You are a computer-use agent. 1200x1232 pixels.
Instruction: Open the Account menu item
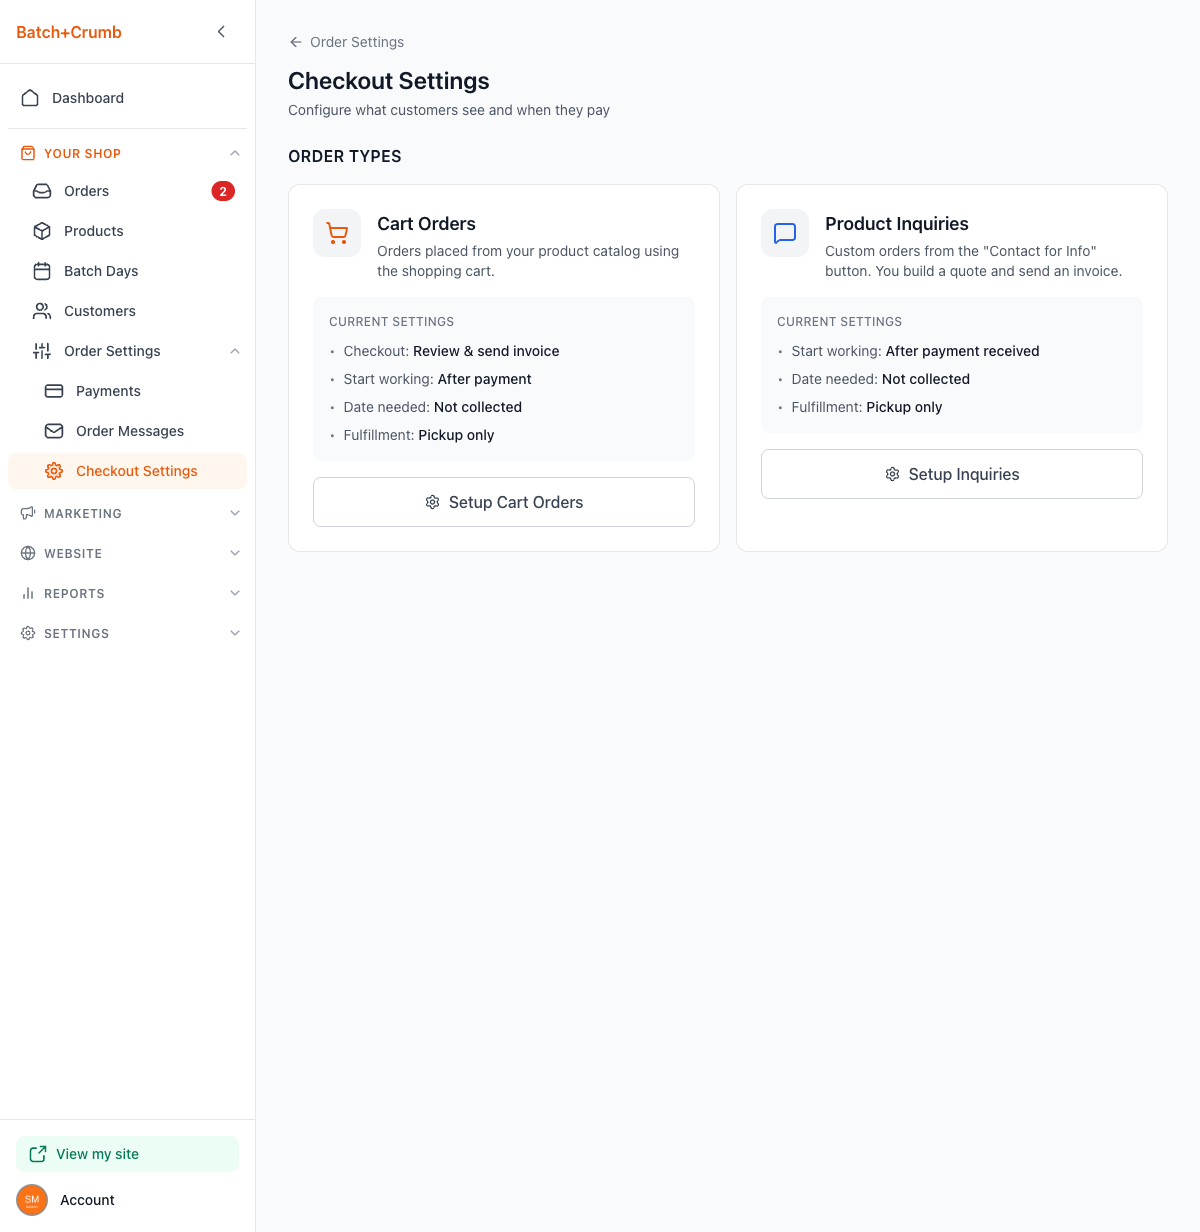pos(87,1200)
